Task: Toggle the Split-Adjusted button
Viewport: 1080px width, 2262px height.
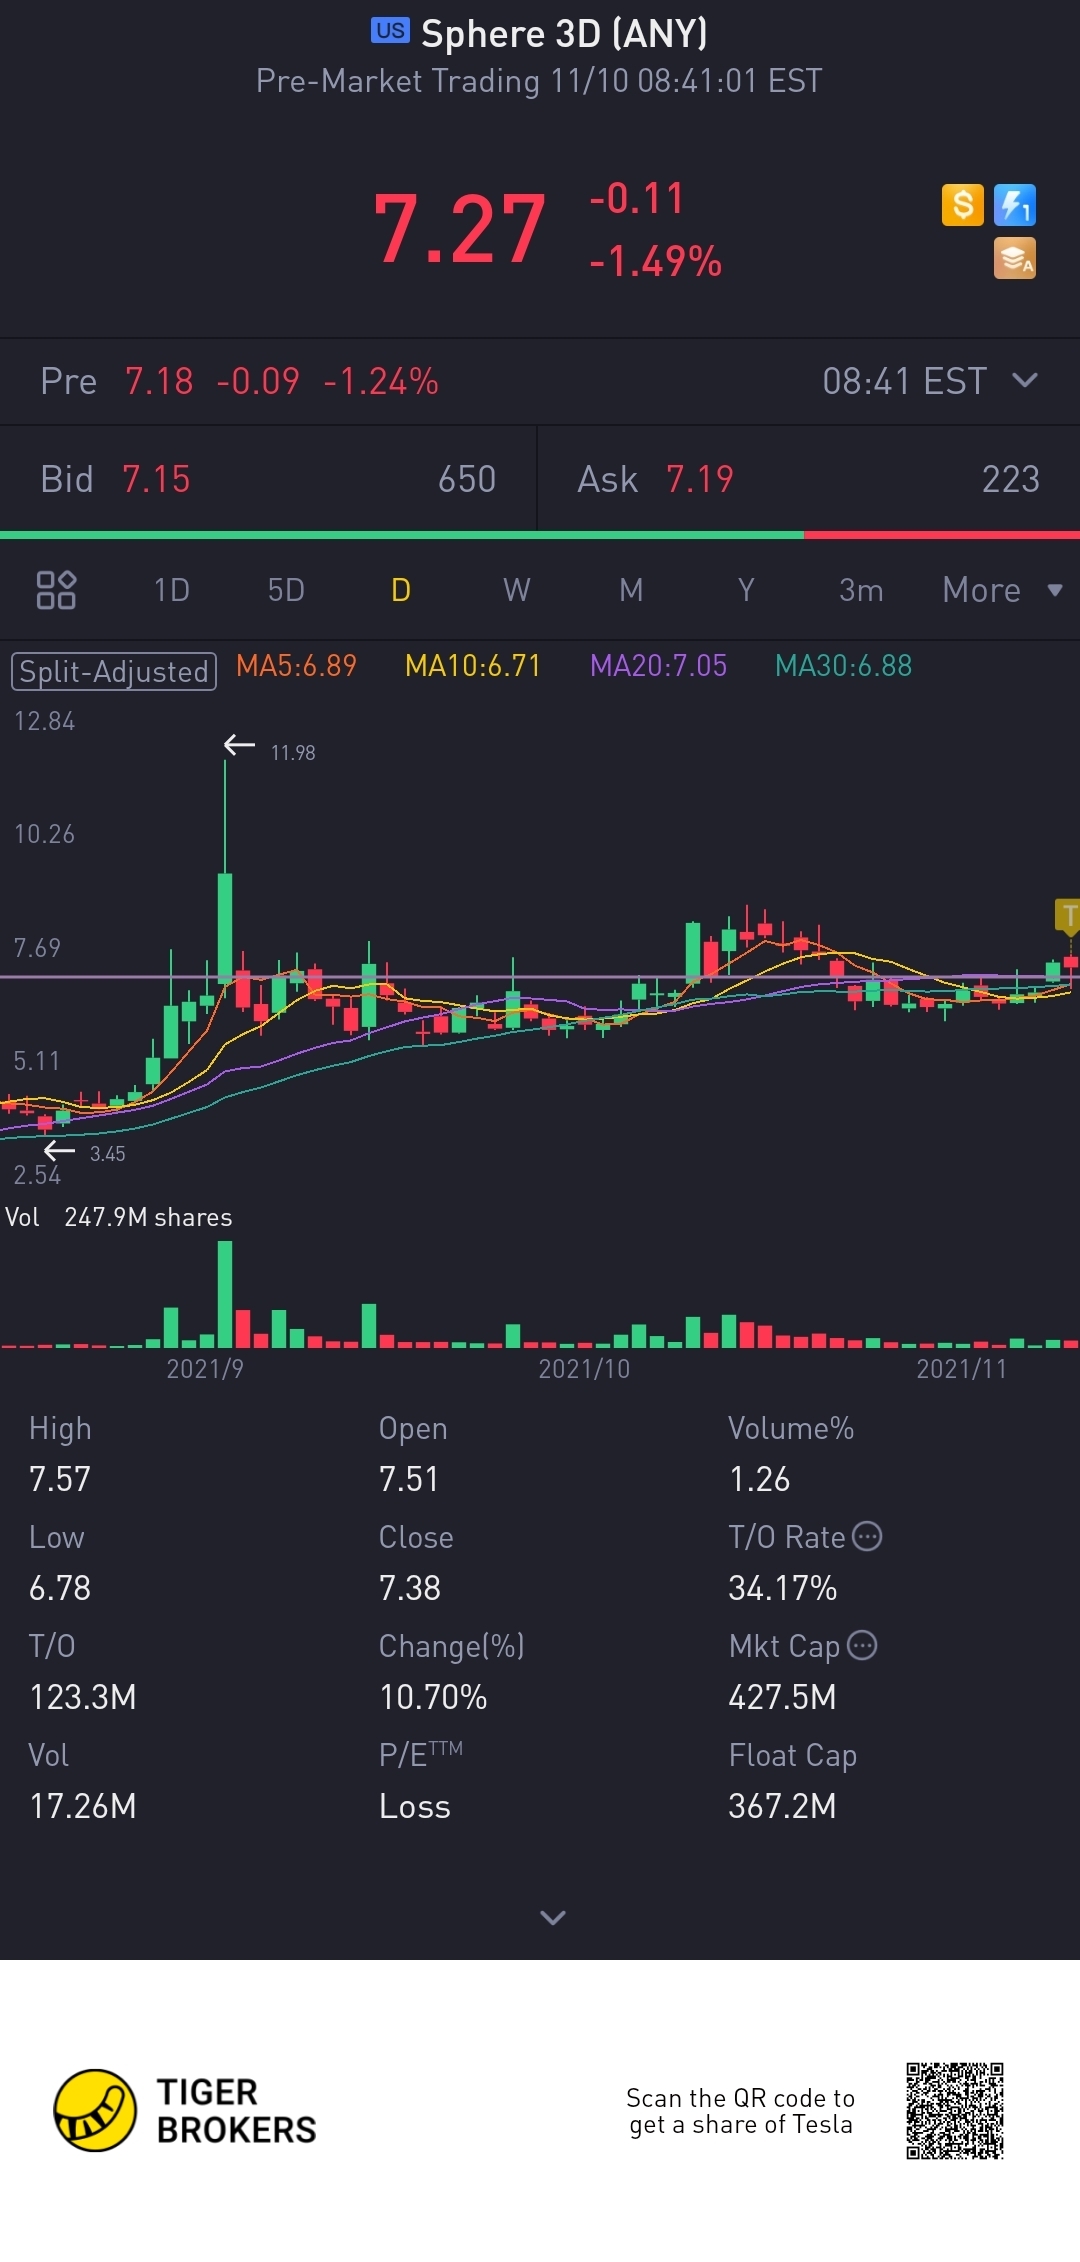Action: click(x=114, y=671)
